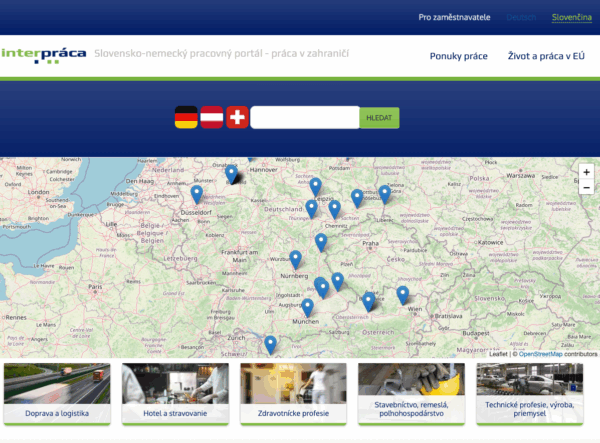600x443 pixels.
Task: Open Doprava a logistika category
Action: point(57,394)
